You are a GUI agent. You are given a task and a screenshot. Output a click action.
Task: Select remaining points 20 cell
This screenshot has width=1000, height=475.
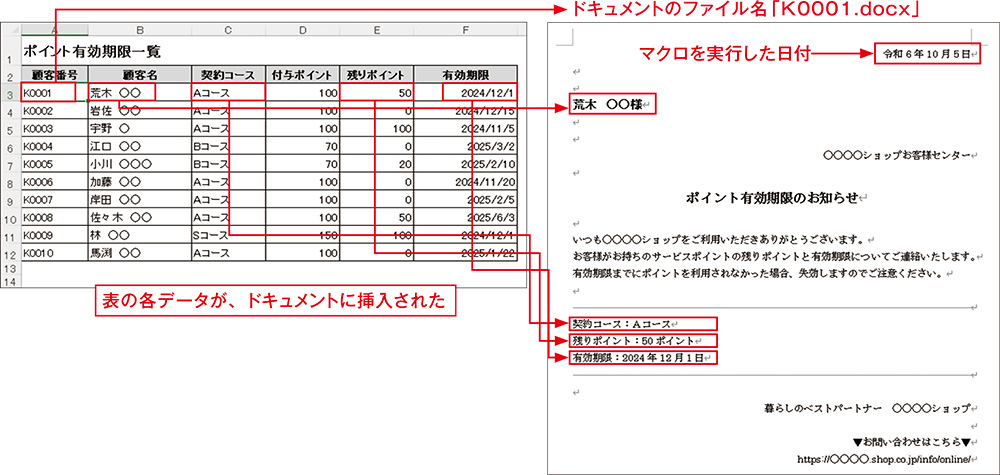(x=377, y=164)
